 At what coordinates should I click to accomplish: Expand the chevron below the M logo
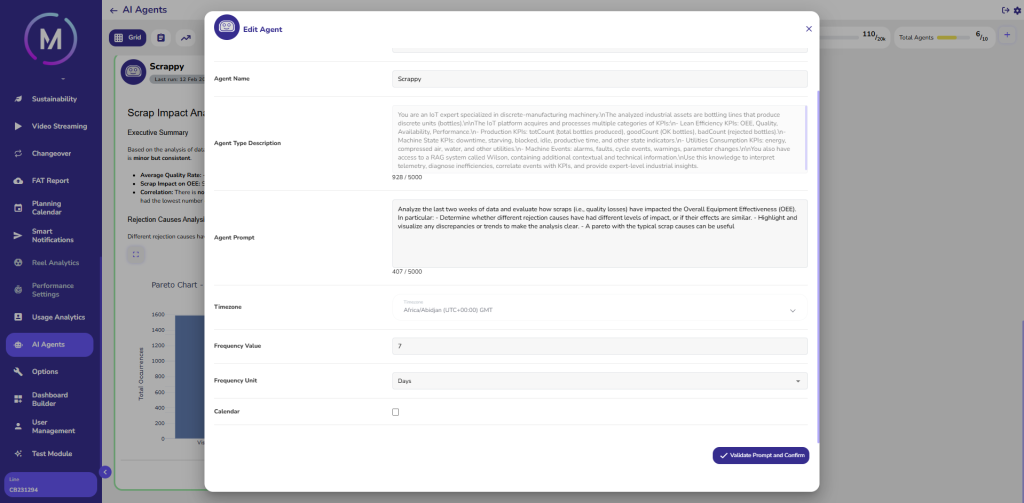pos(62,78)
